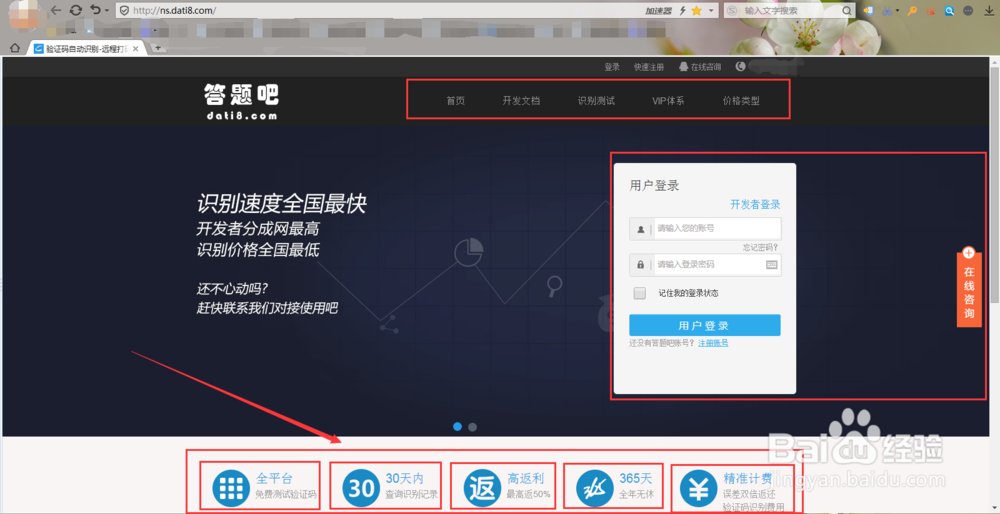This screenshot has height=514, width=1000.
Task: Open the dropdown next to the scissors icon
Action: point(897,10)
